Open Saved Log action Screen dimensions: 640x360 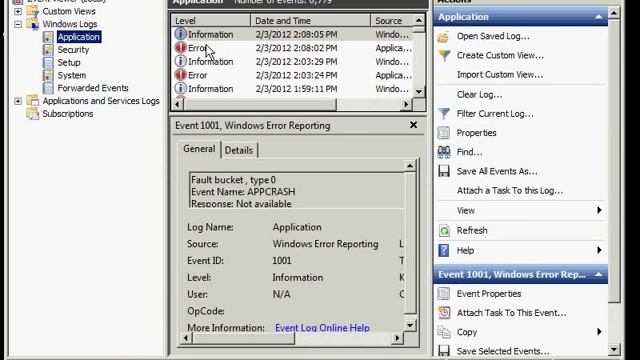(493, 36)
